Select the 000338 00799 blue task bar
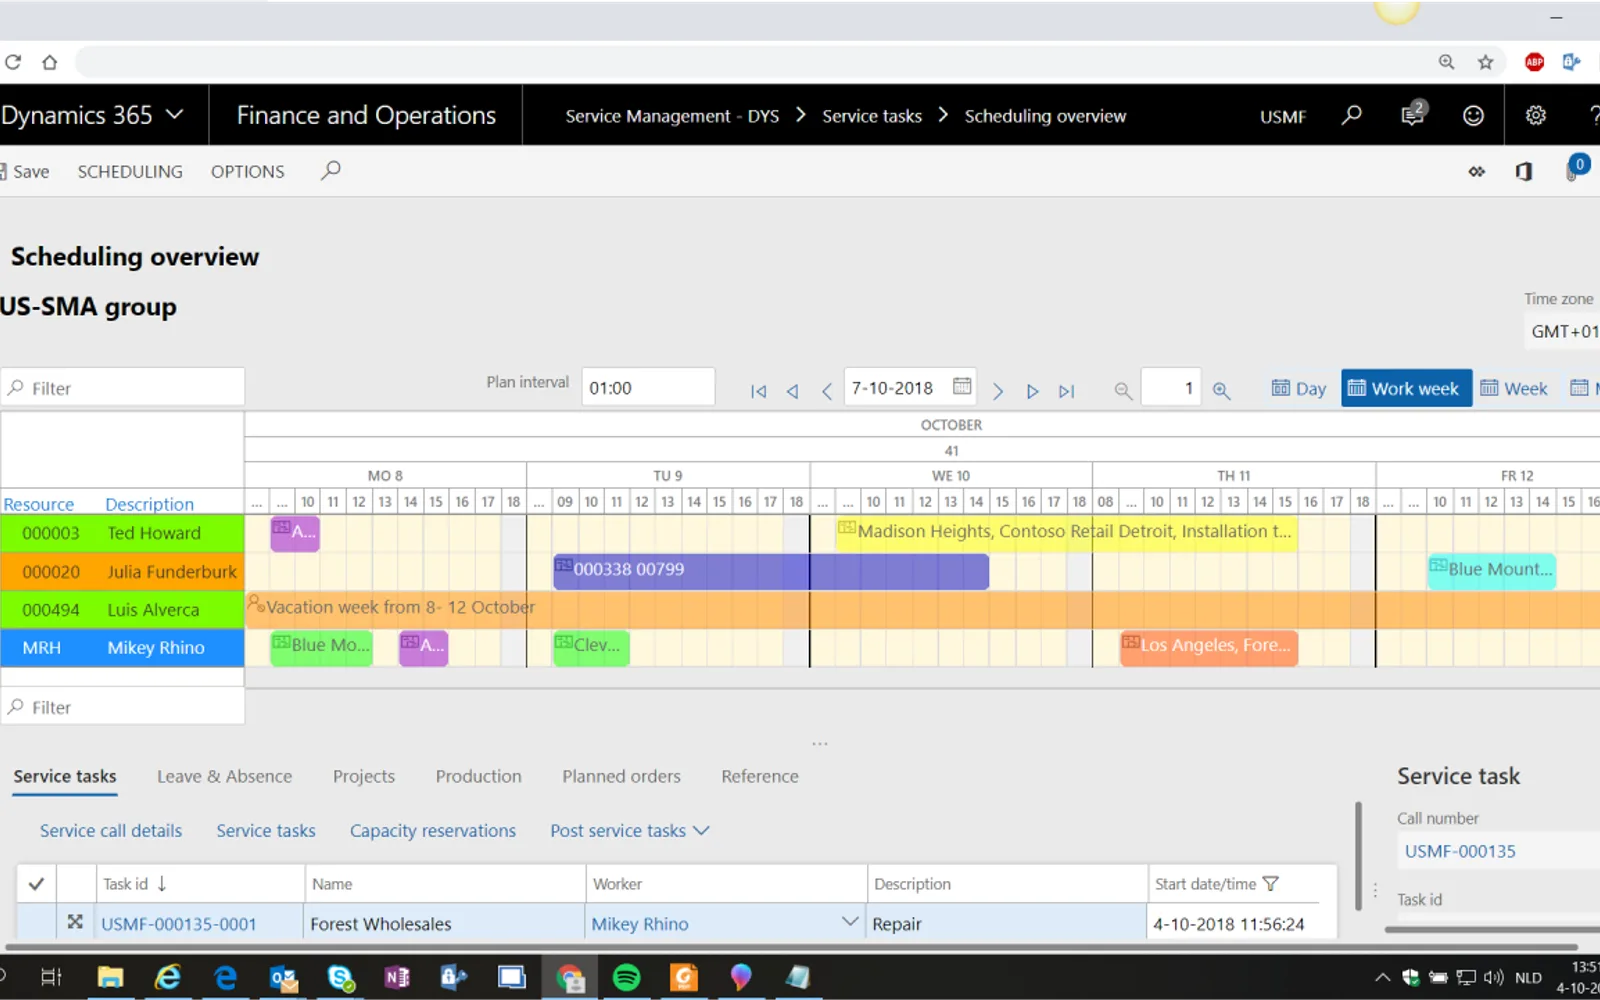 coord(771,571)
